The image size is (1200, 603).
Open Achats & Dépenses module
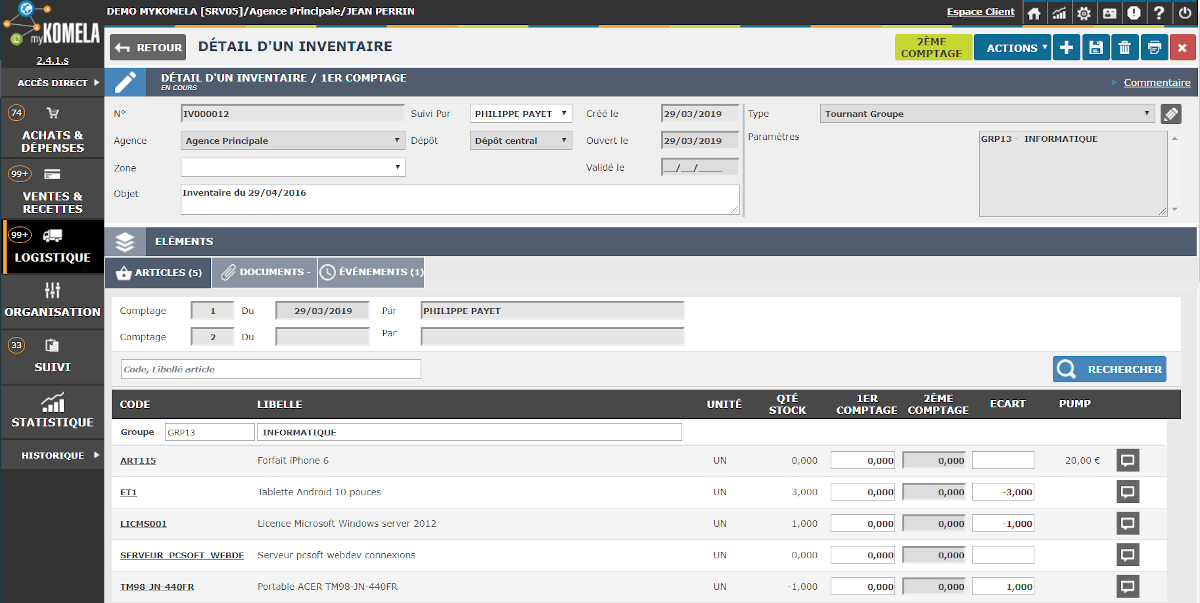click(52, 129)
